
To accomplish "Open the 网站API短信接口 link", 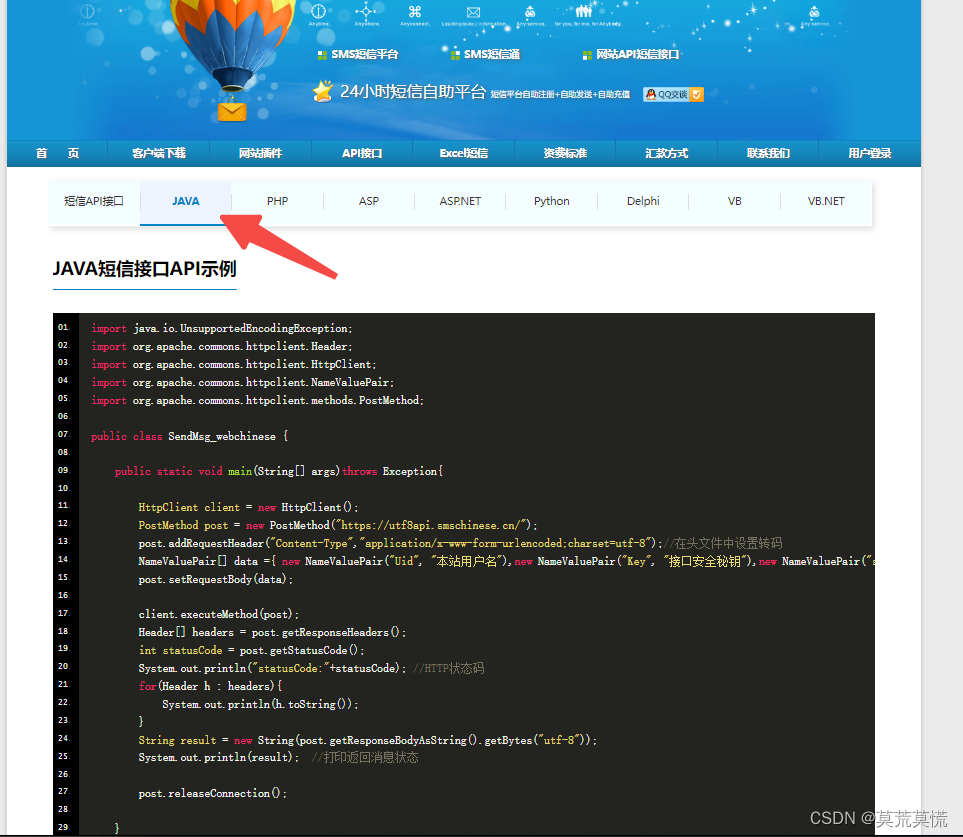I will click(x=637, y=55).
